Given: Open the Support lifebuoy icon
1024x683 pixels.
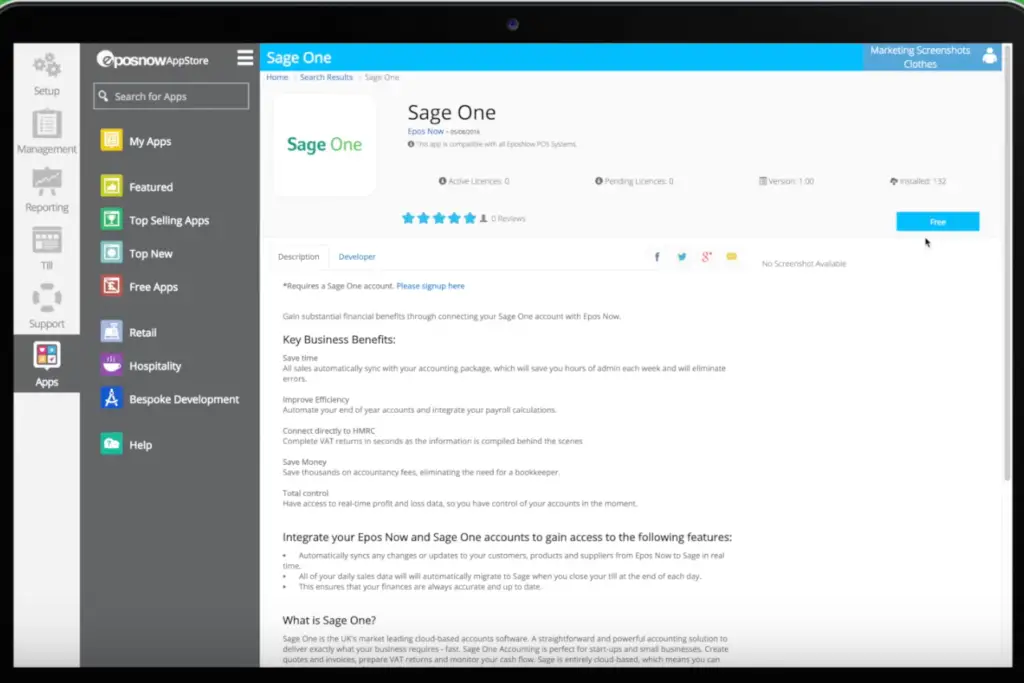Looking at the screenshot, I should (x=46, y=298).
